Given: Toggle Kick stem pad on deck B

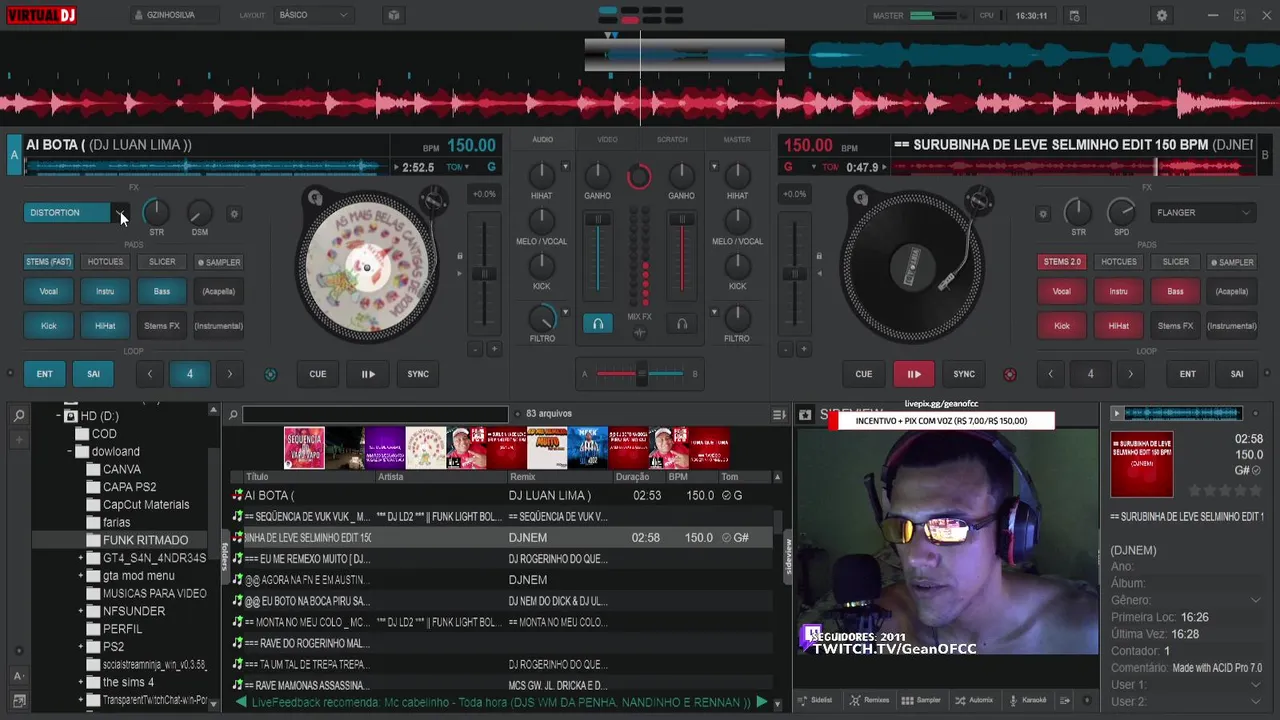Looking at the screenshot, I should pyautogui.click(x=1062, y=325).
